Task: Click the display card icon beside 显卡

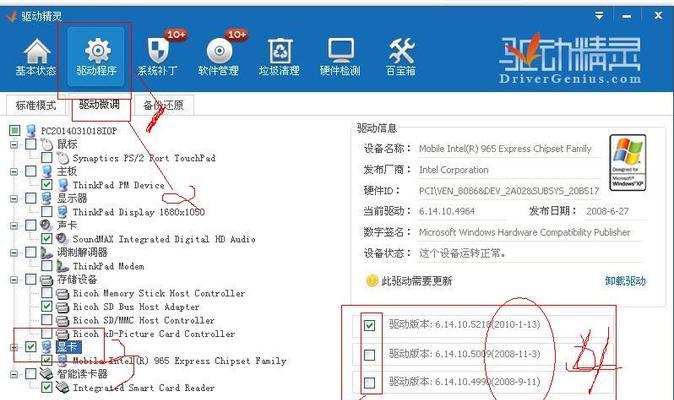Action: pyautogui.click(x=46, y=347)
